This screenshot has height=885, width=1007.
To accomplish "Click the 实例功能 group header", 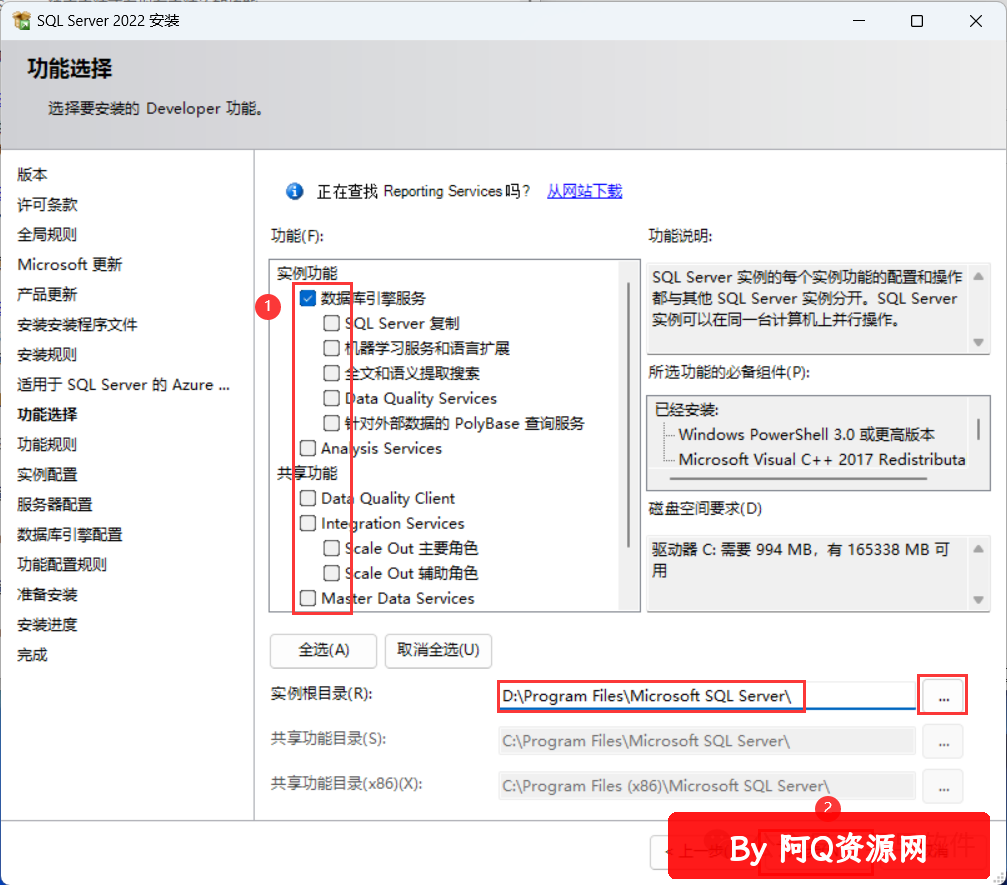I will pos(307,273).
